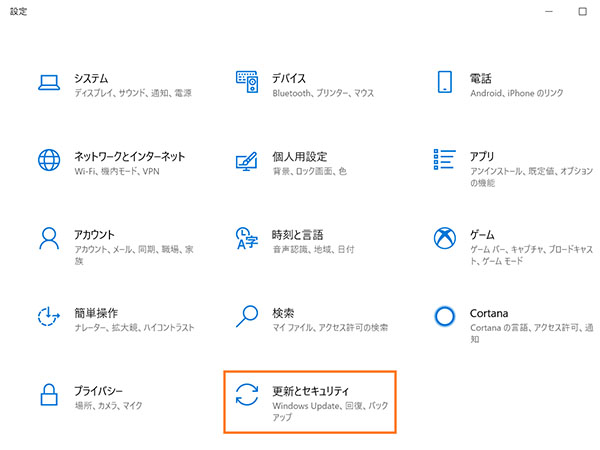Image resolution: width=600 pixels, height=450 pixels.
Task: Click the 時刻と言語 clock icon
Action: coord(247,238)
